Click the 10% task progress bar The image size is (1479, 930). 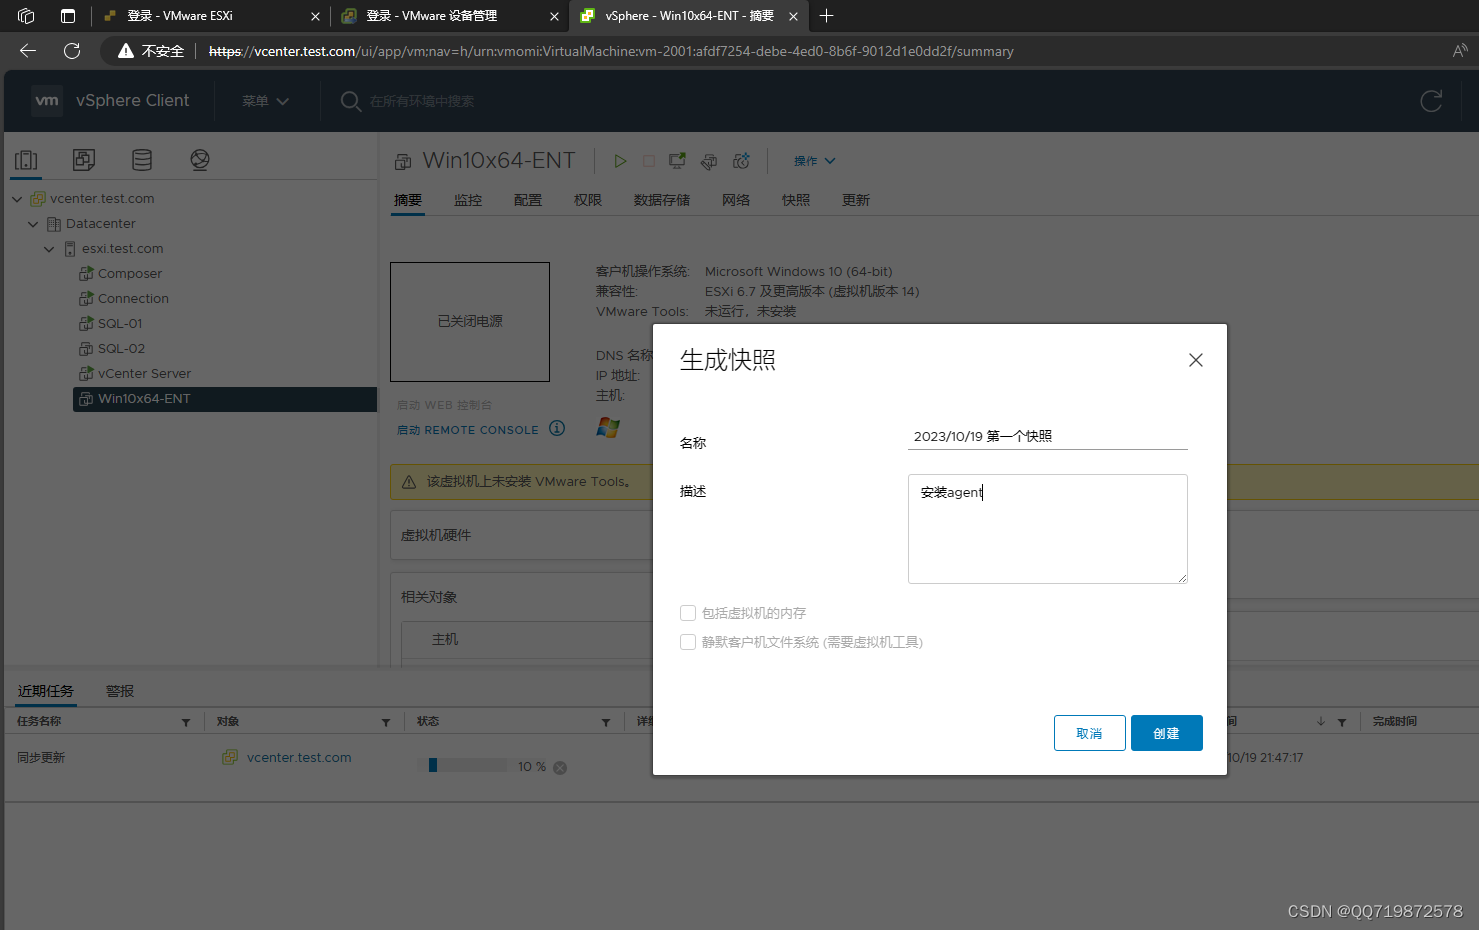pos(468,765)
